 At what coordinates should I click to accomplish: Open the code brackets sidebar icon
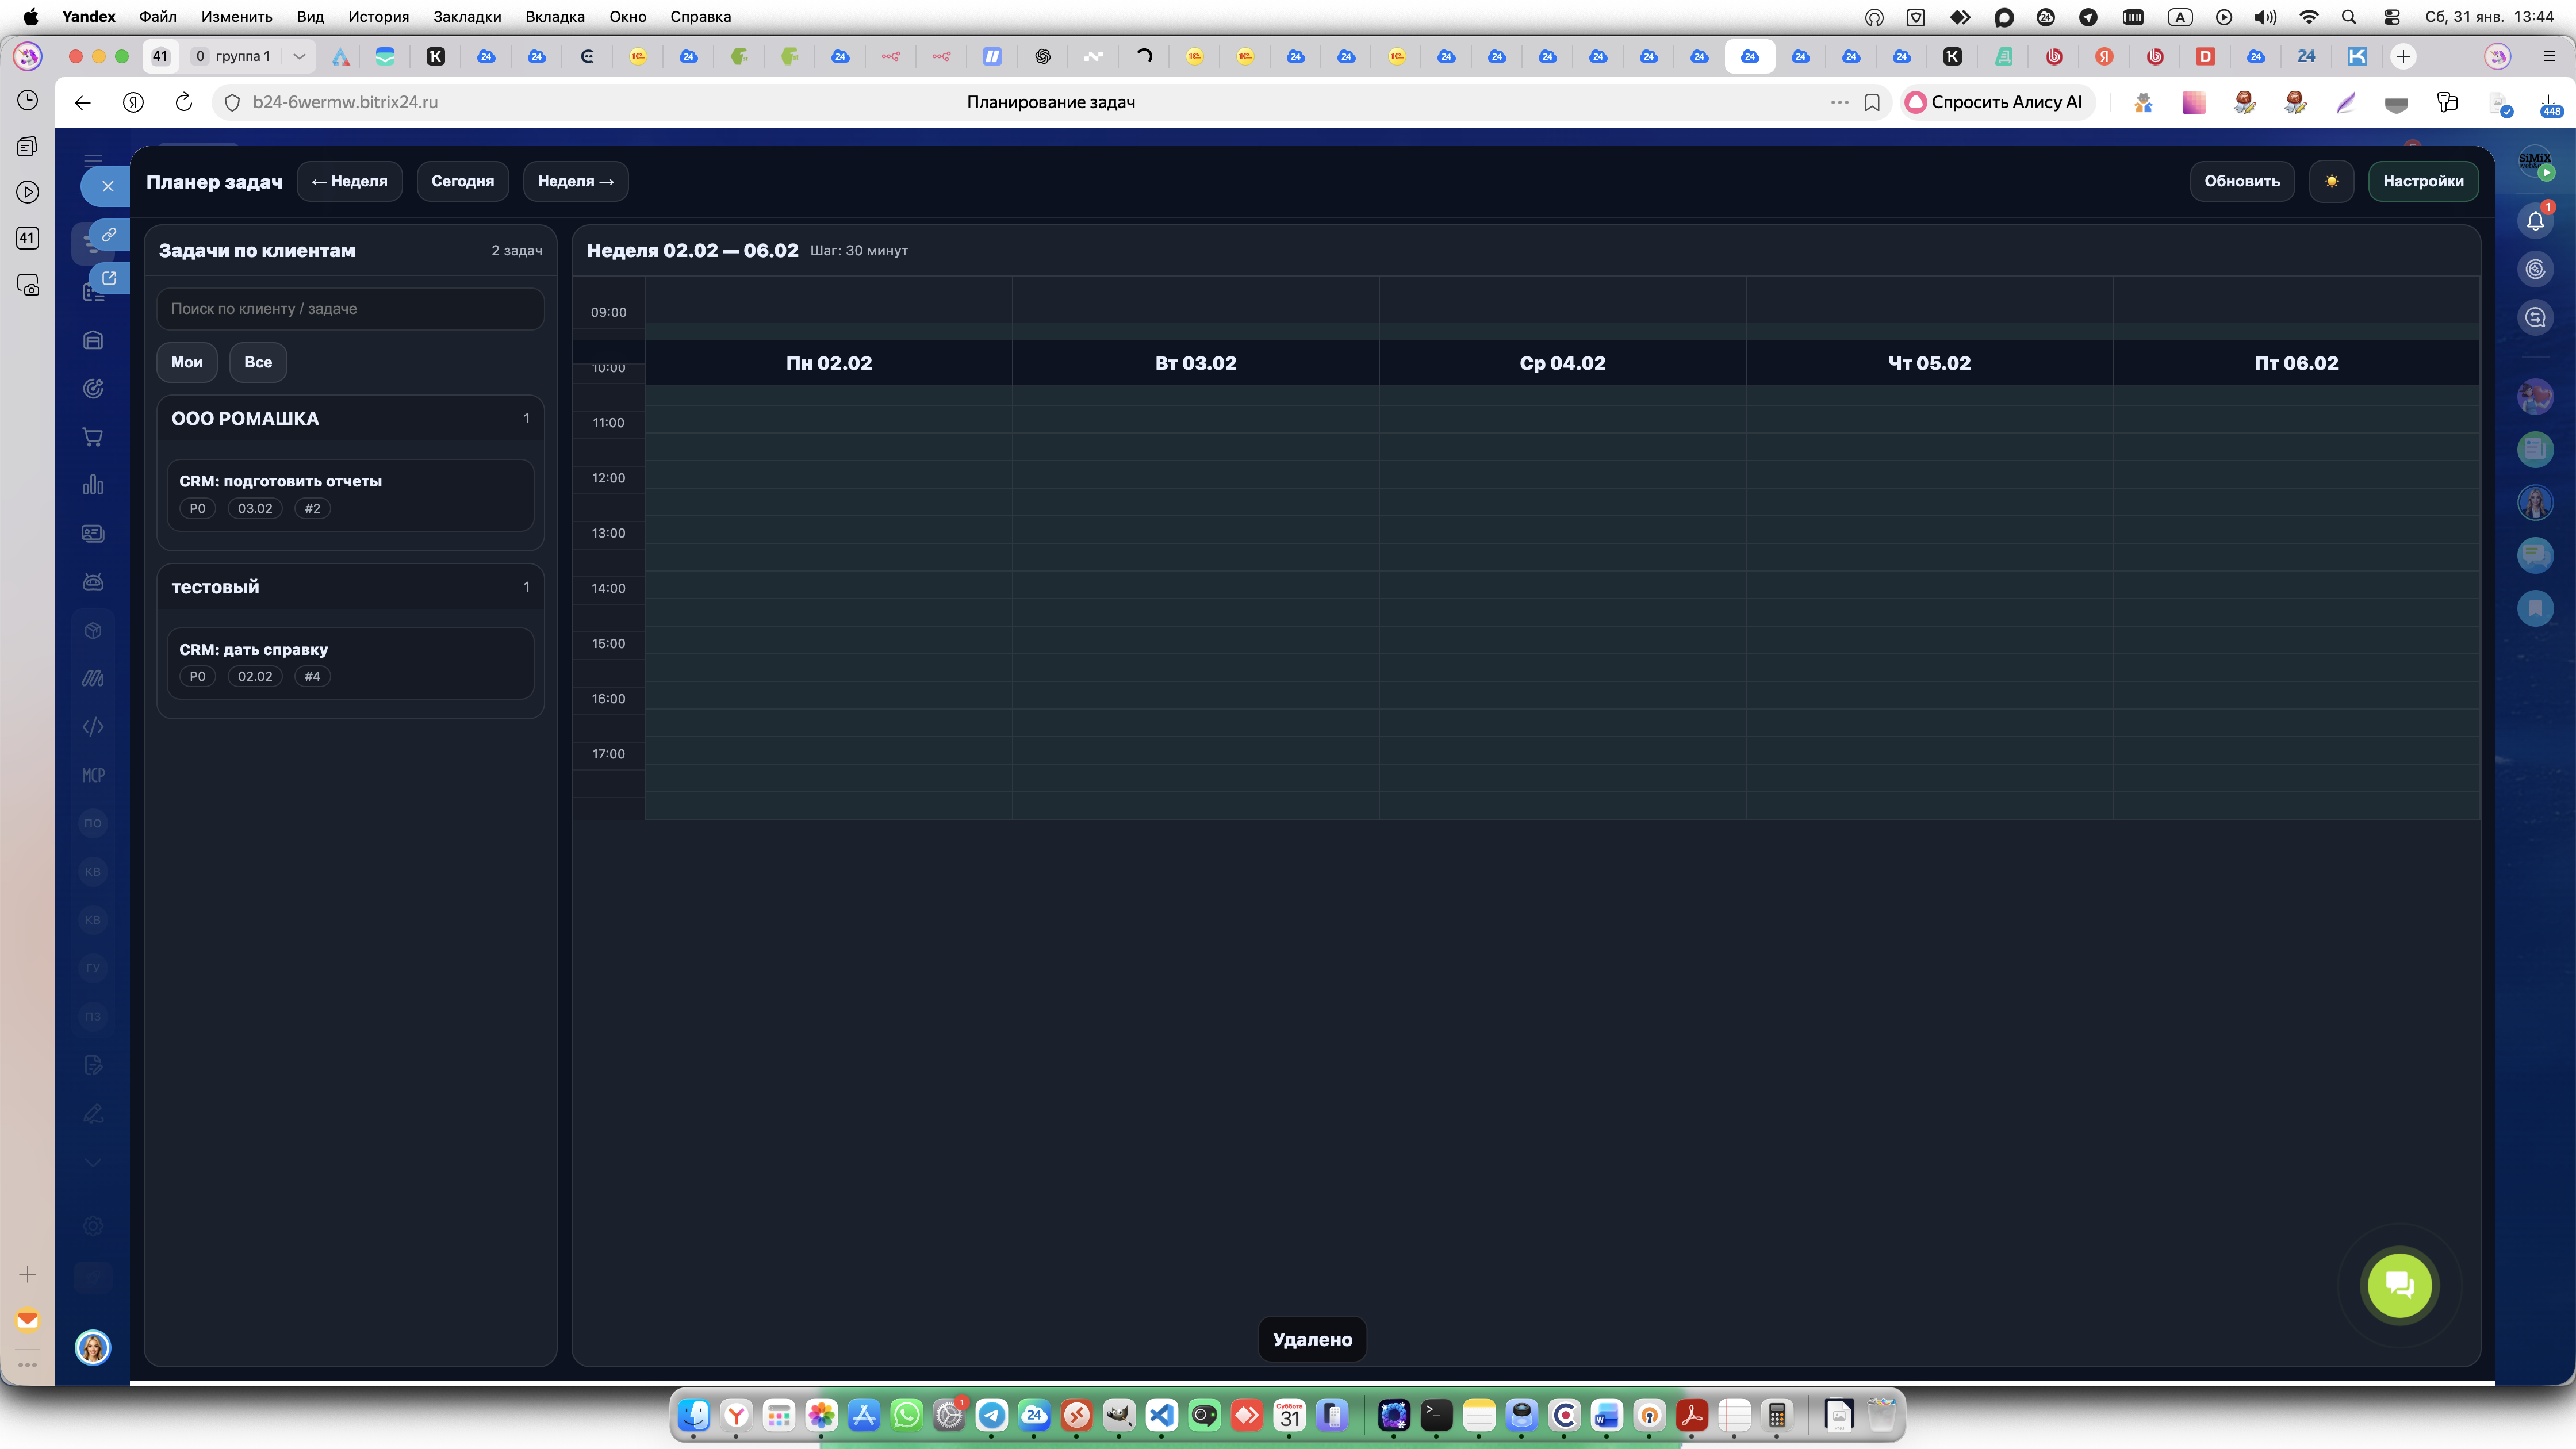(x=93, y=727)
